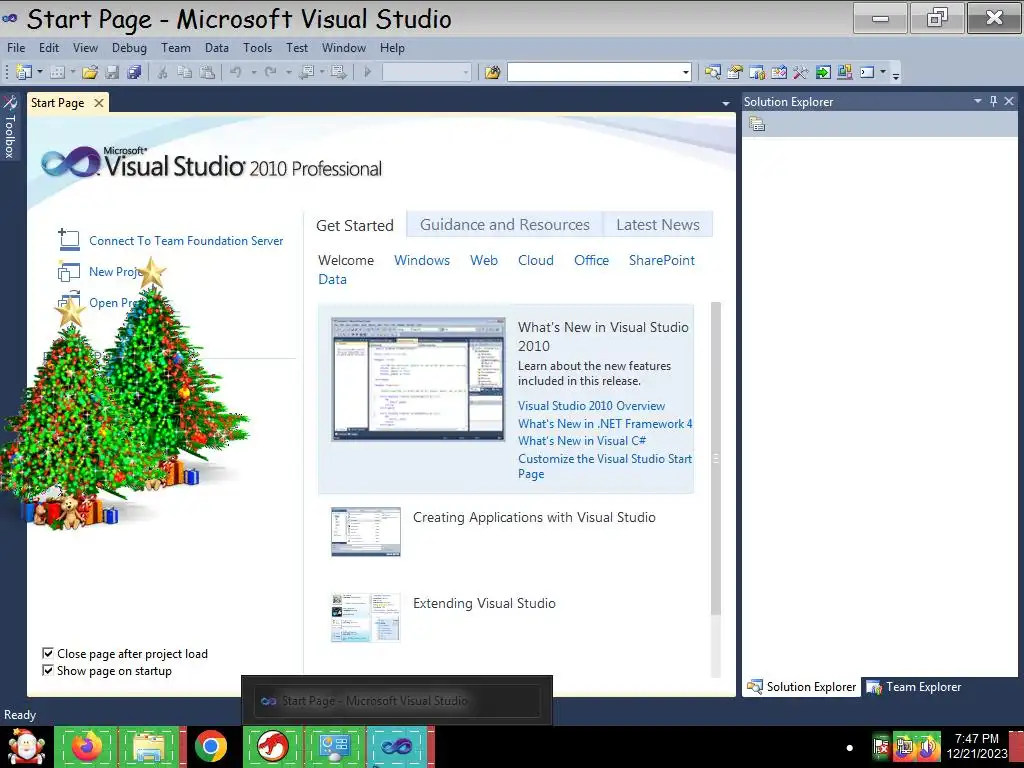Click the Add New Item toolbar icon
Viewport: 1024px width, 768px height.
[x=57, y=72]
